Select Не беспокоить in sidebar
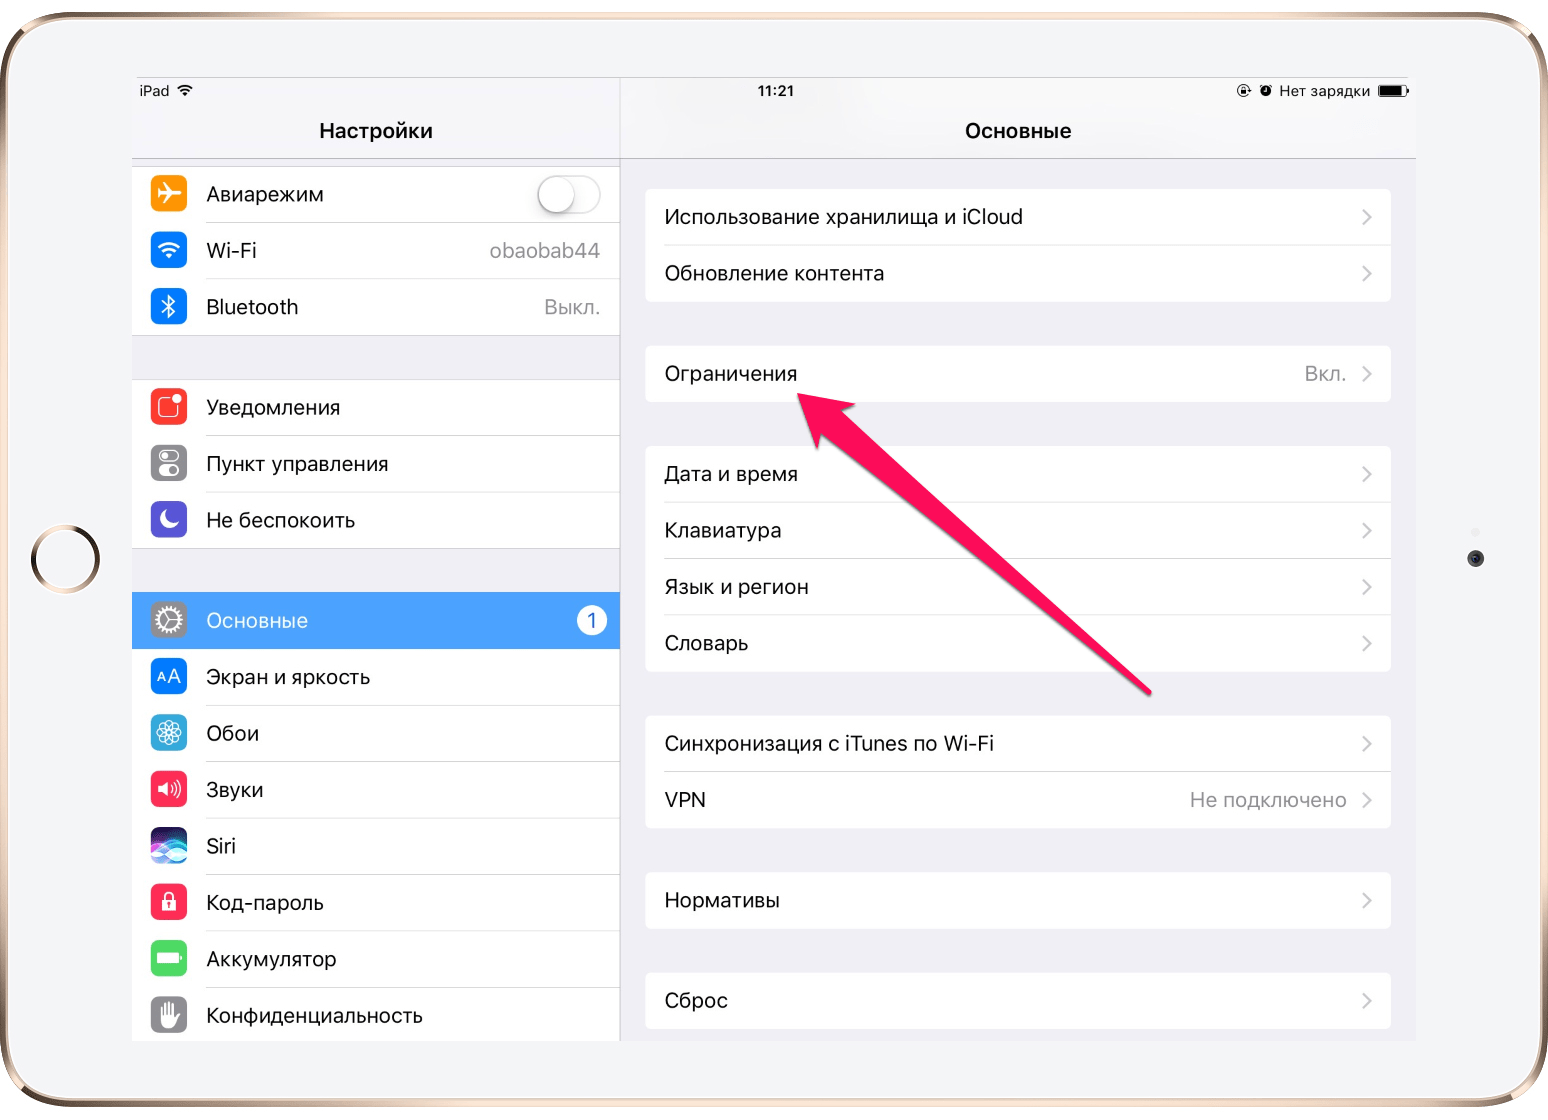This screenshot has height=1120, width=1548. [376, 520]
